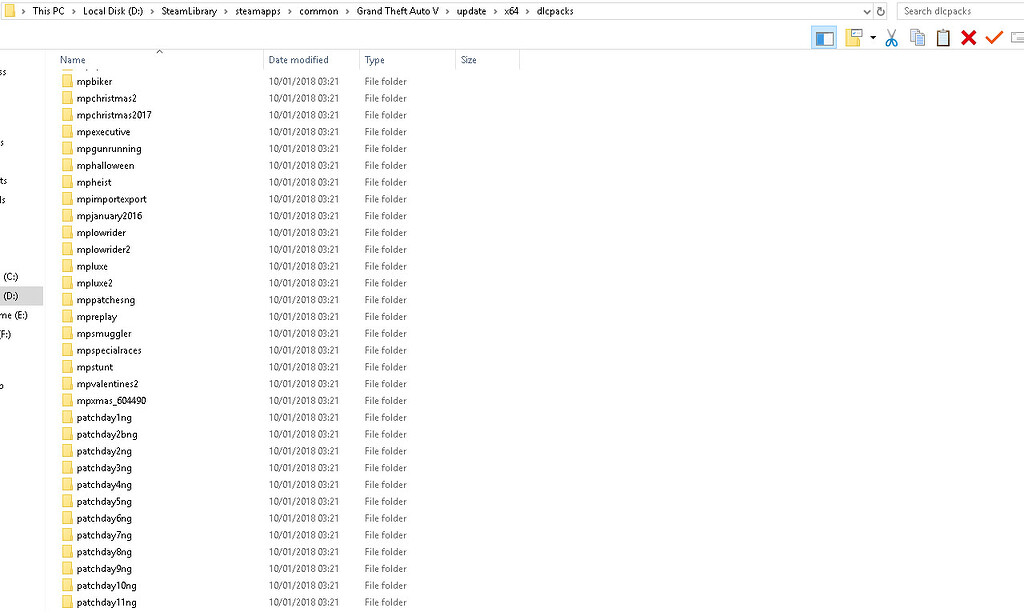
Task: Select the mpvalentines2 folder name
Action: tap(108, 384)
